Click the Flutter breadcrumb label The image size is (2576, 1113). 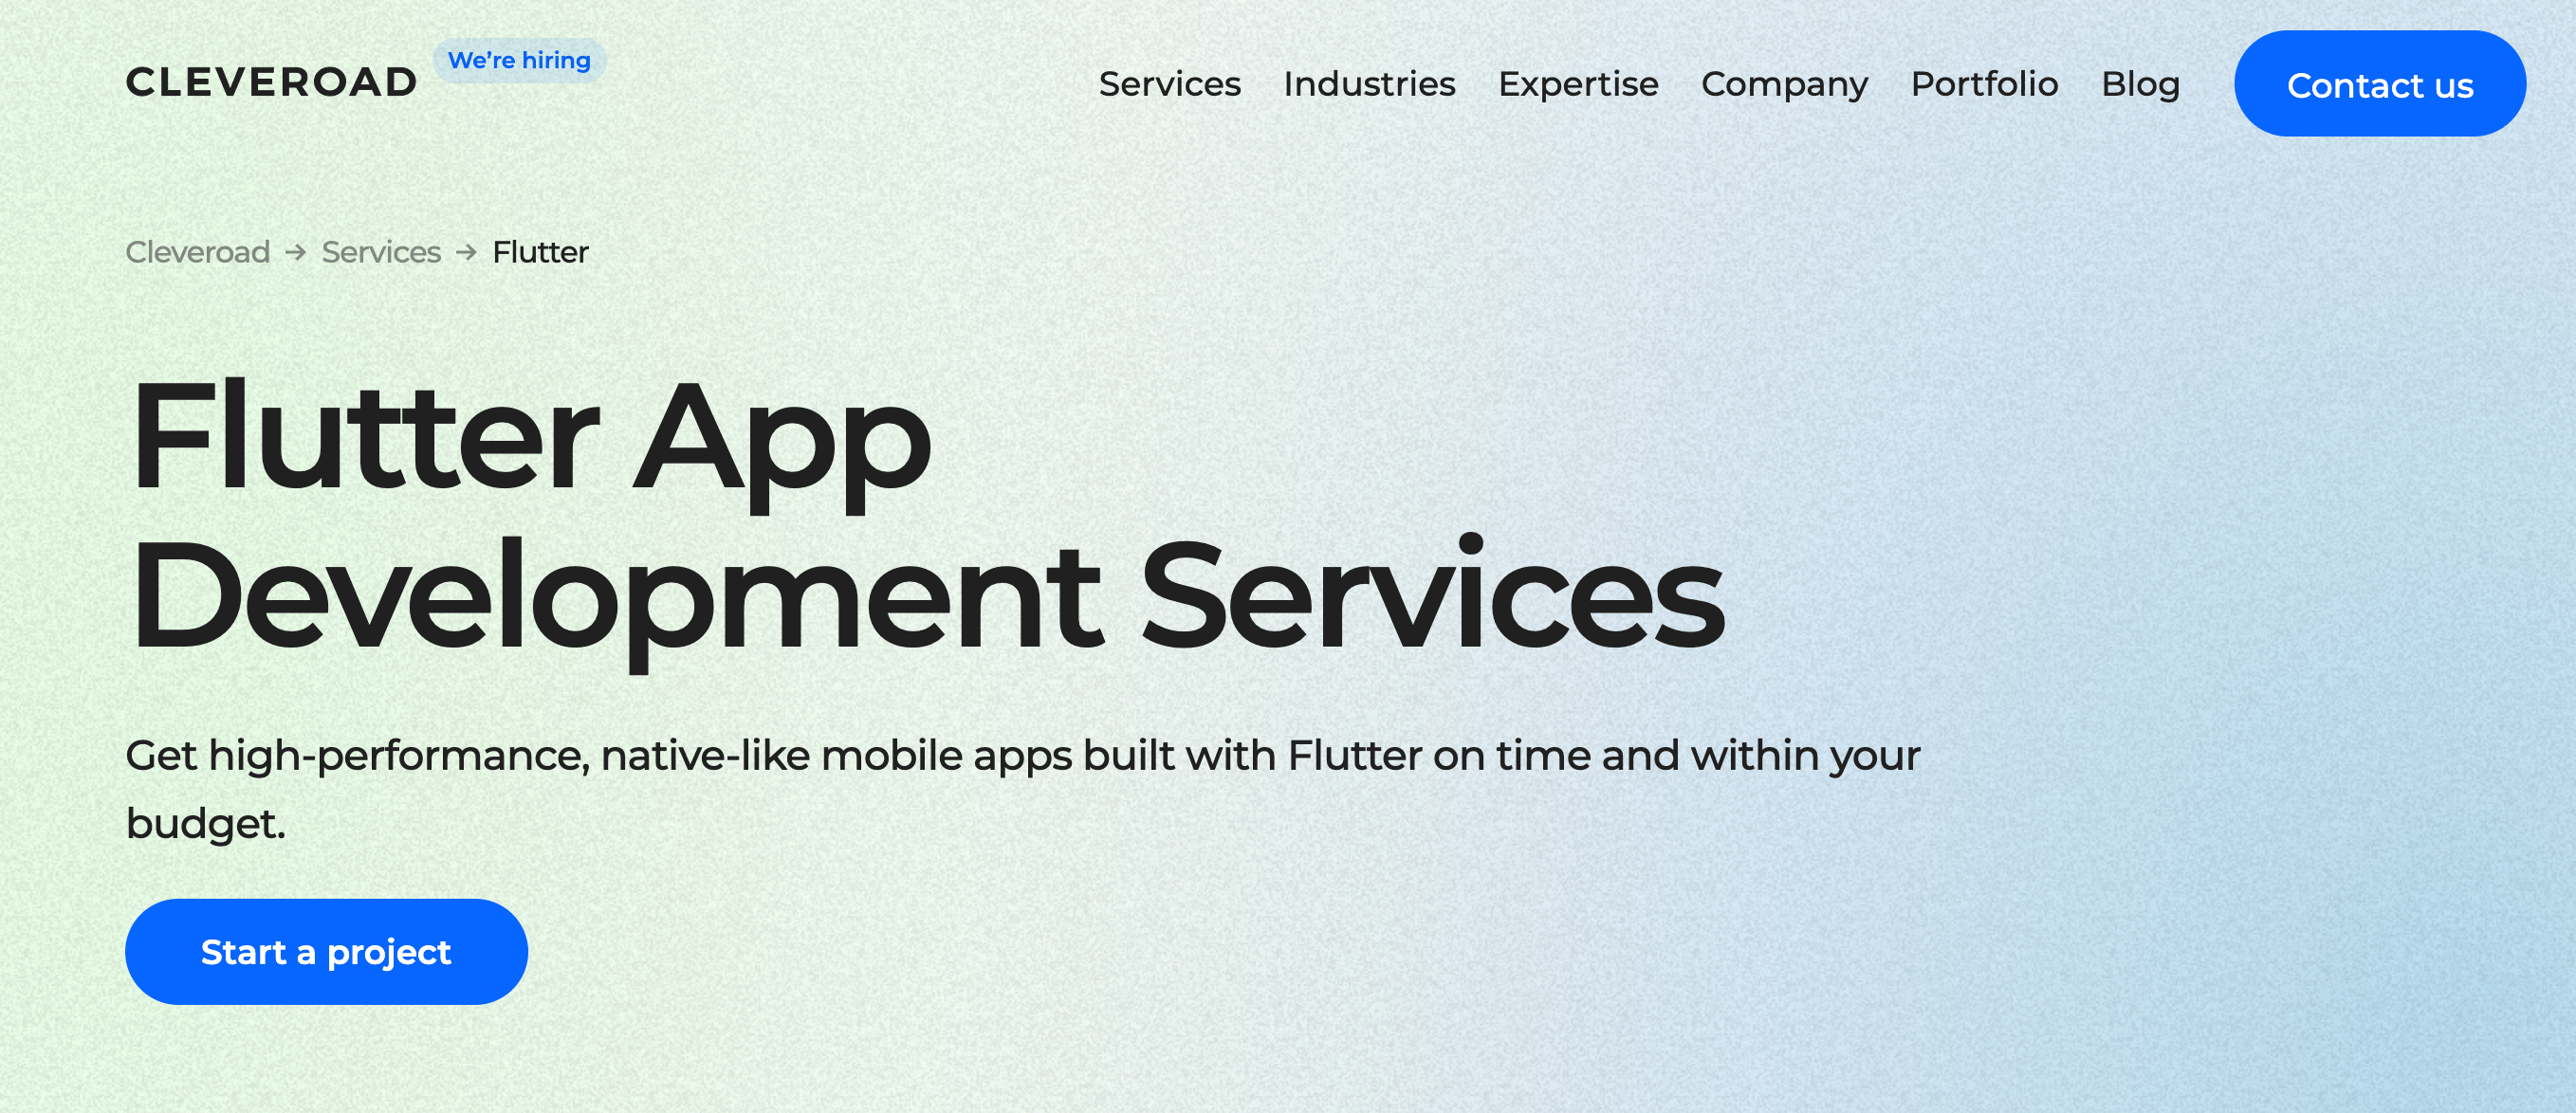[539, 251]
